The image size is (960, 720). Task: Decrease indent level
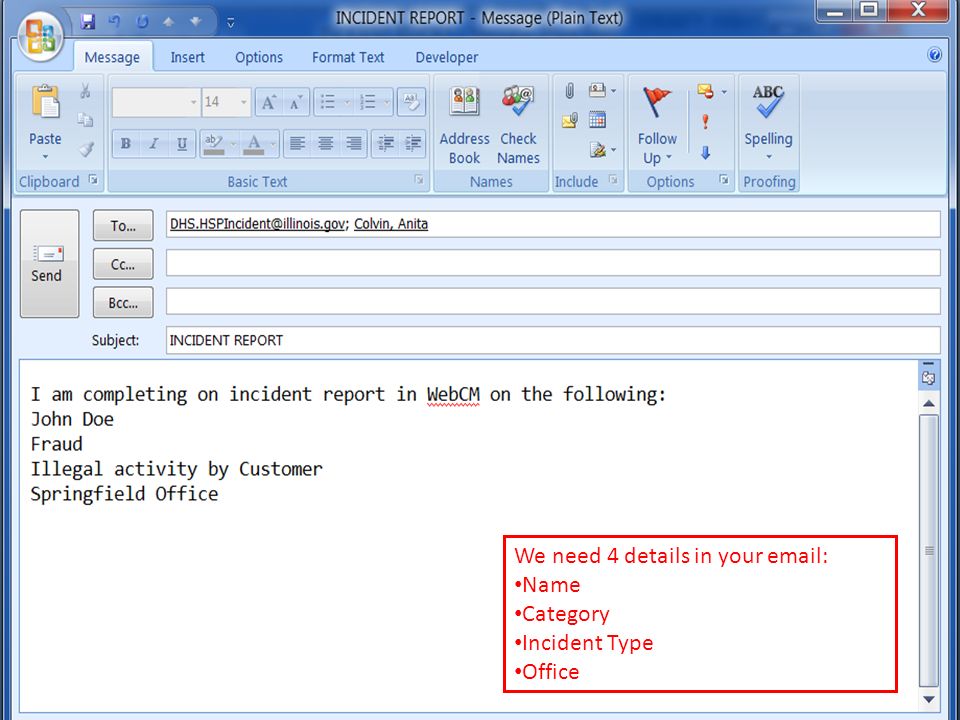click(385, 144)
